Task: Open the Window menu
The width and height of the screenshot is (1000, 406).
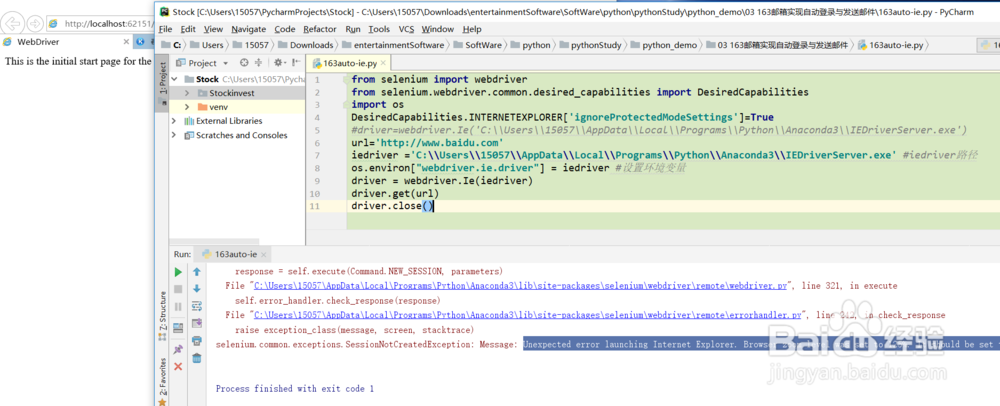Action: (438, 29)
